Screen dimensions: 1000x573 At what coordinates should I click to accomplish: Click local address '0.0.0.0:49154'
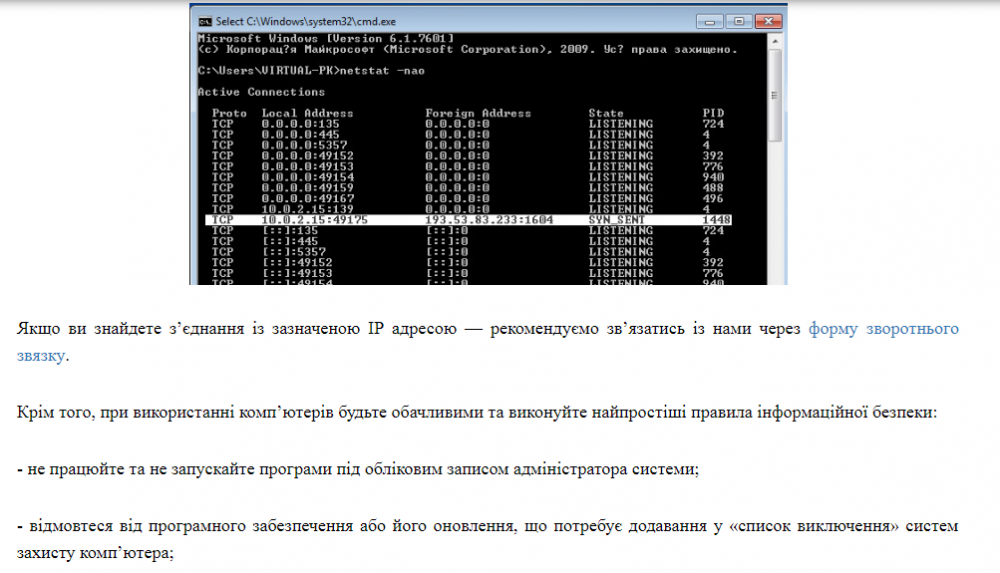(307, 177)
